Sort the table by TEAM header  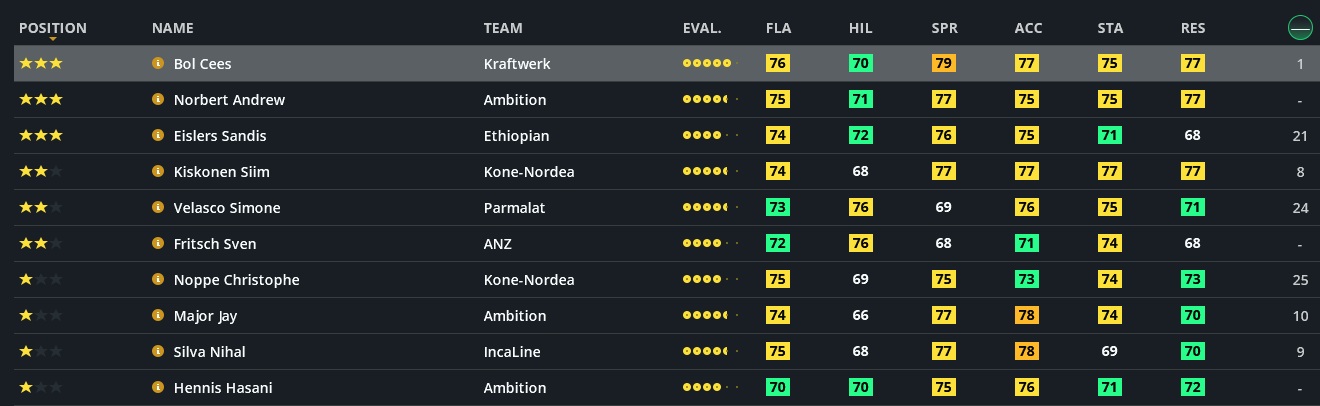(x=503, y=28)
